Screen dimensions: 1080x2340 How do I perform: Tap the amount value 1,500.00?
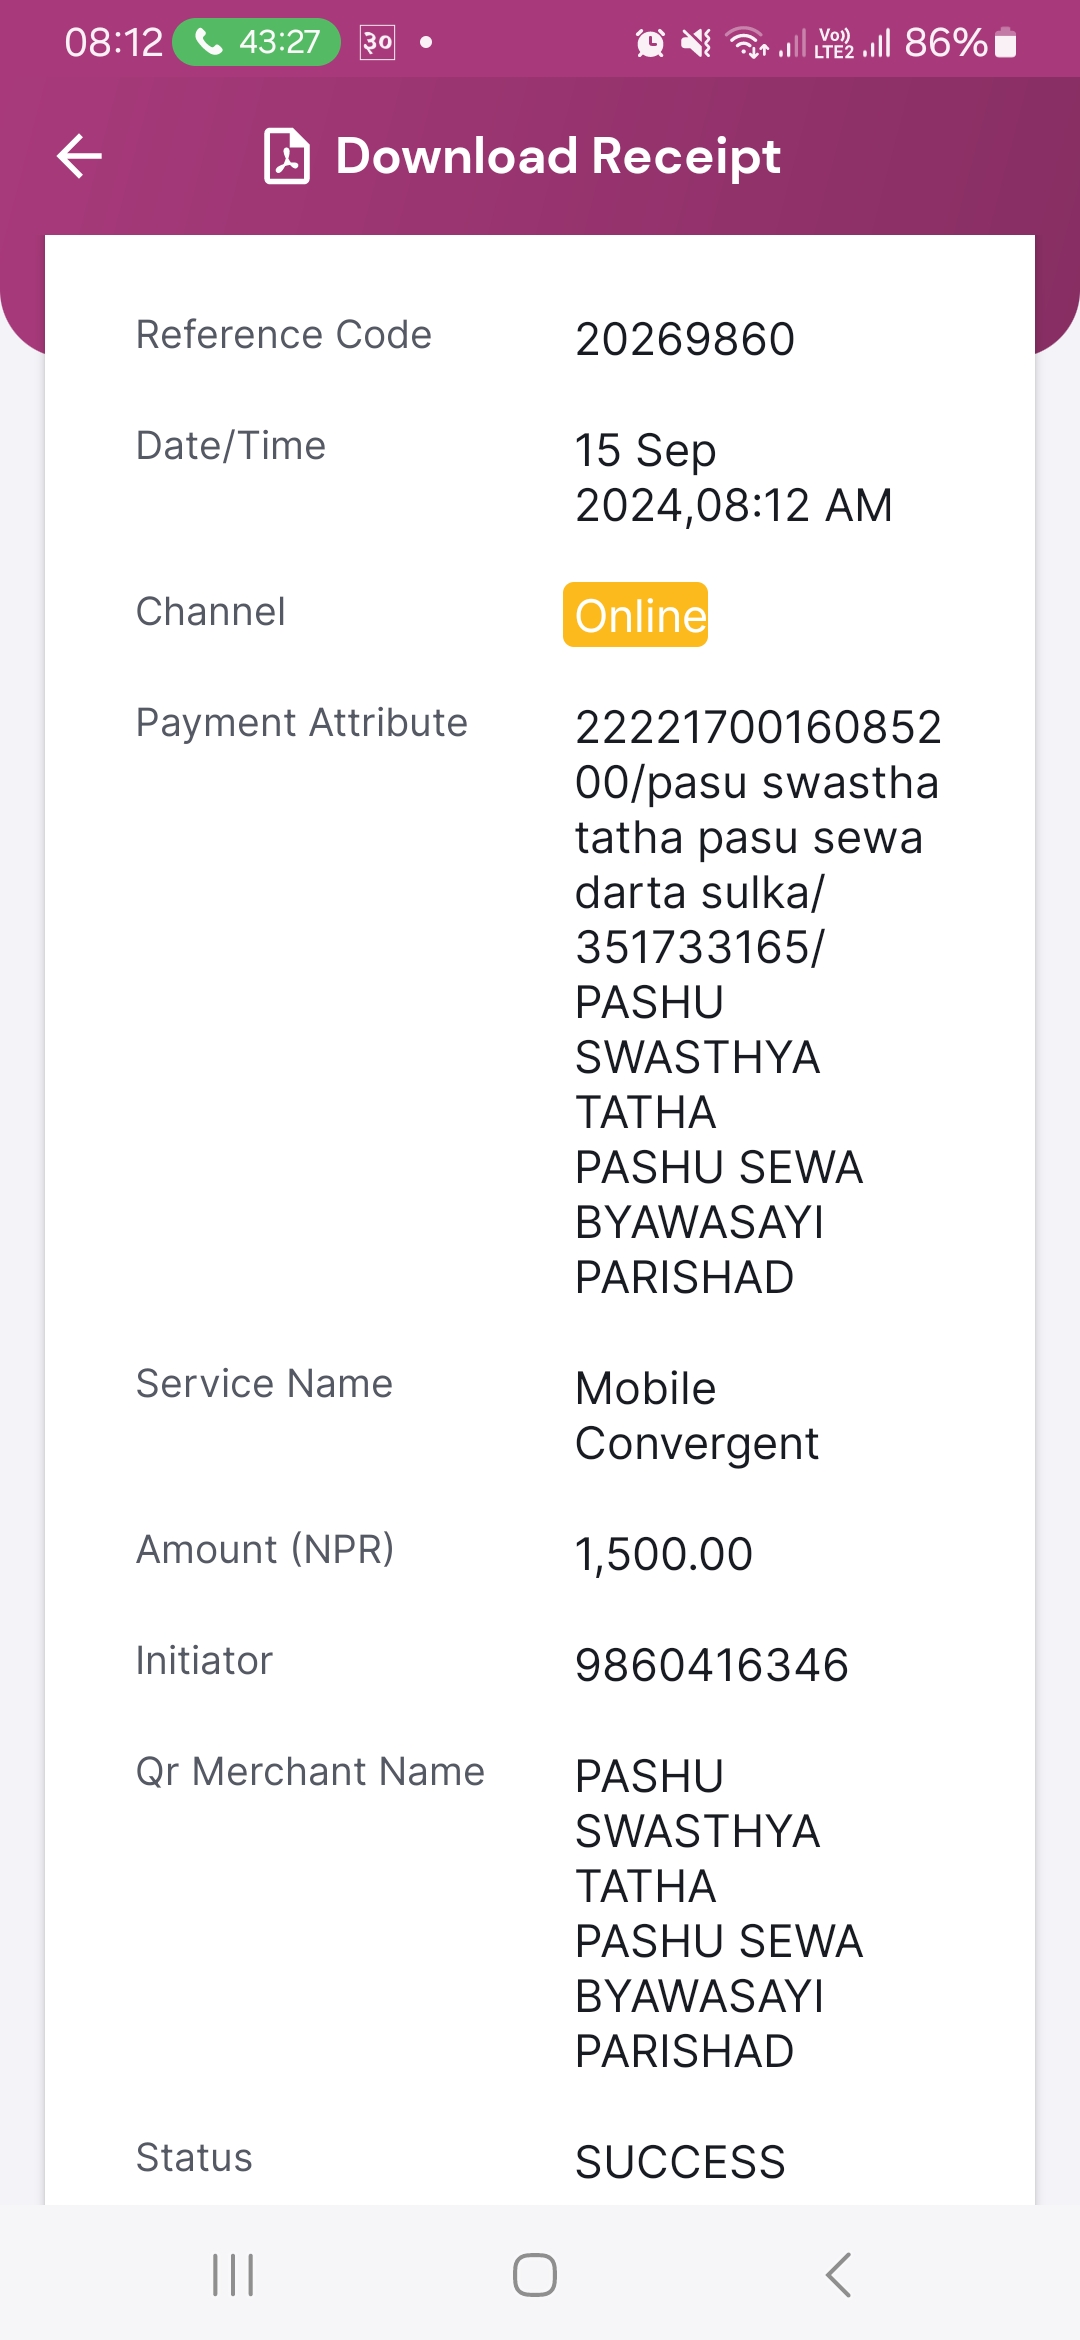(x=664, y=1554)
